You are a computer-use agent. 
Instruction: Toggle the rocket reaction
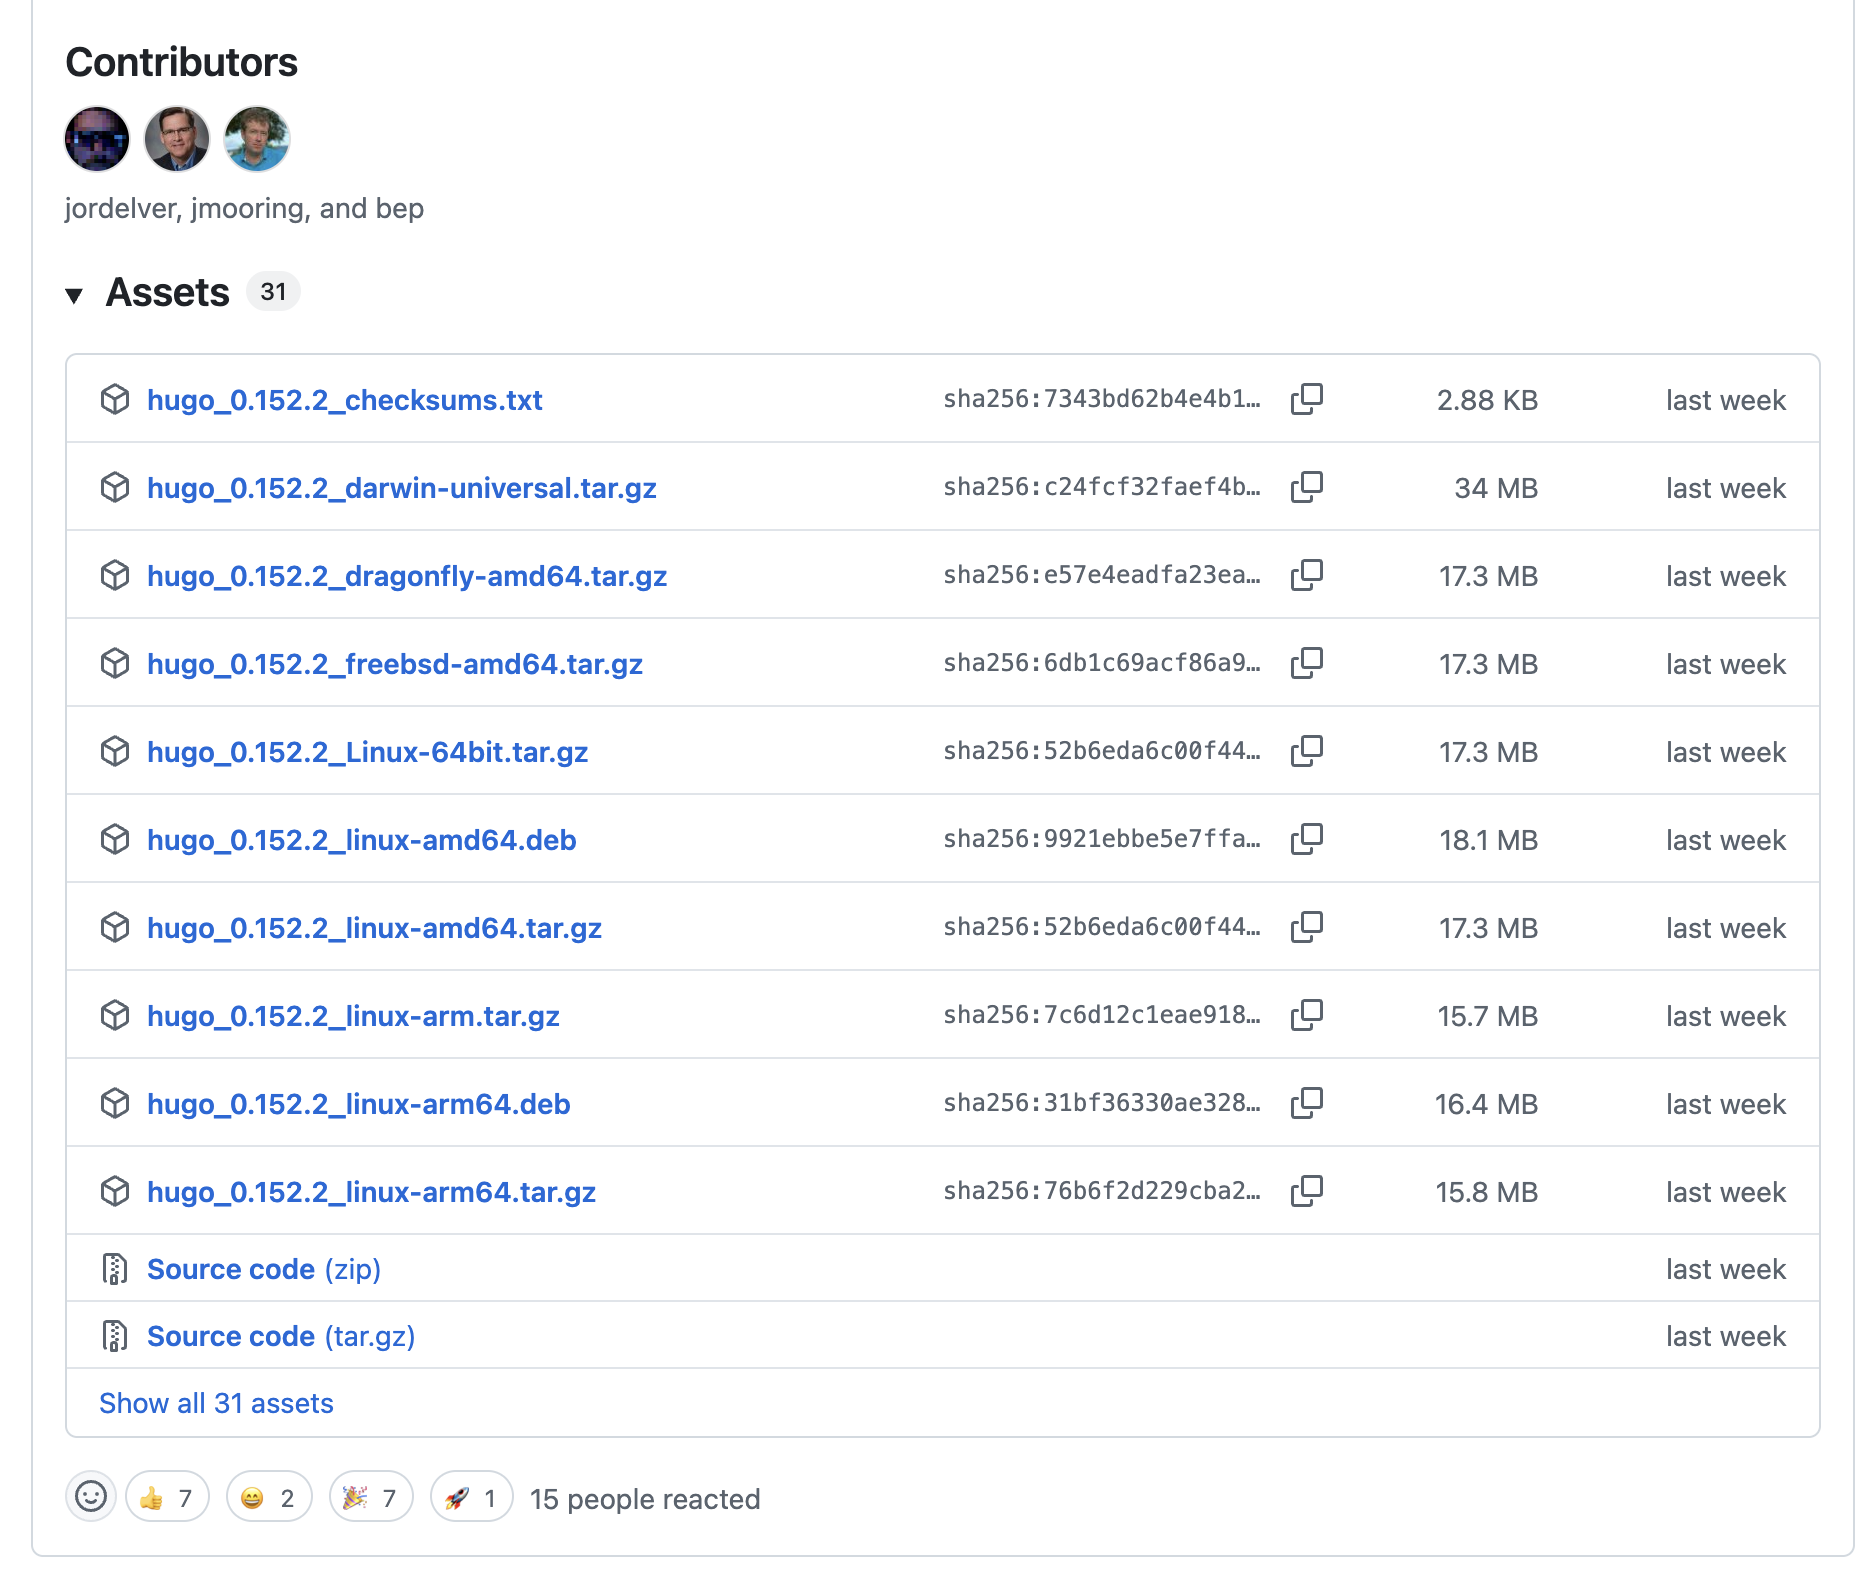point(472,1497)
